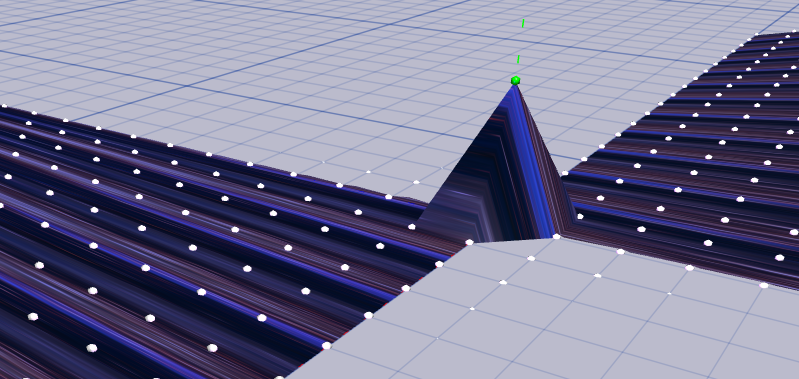Select small white dot on upper plane nearest spike
This screenshot has width=799, height=379.
416,182
